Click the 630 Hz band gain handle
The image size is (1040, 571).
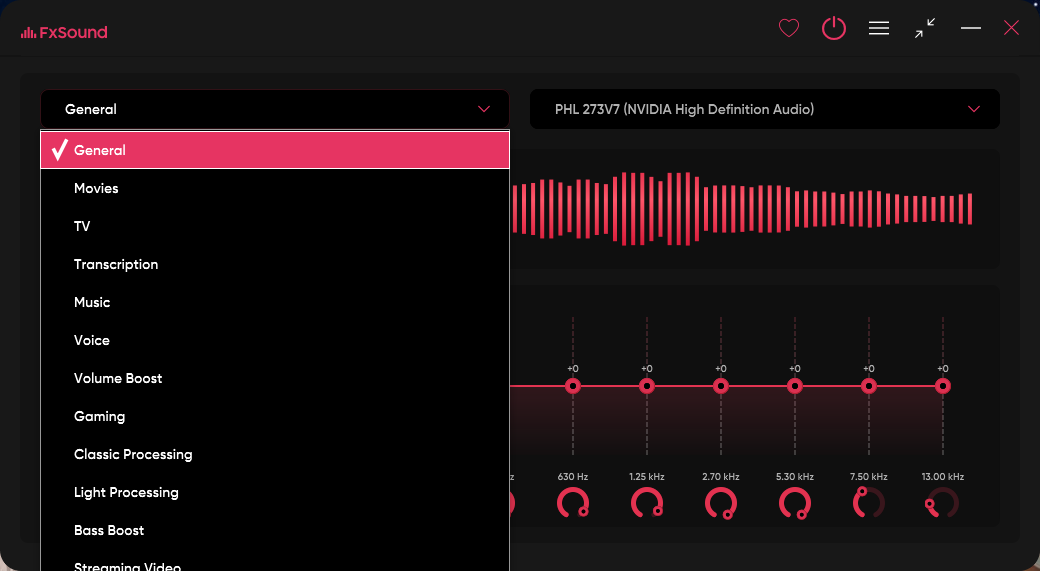[573, 386]
